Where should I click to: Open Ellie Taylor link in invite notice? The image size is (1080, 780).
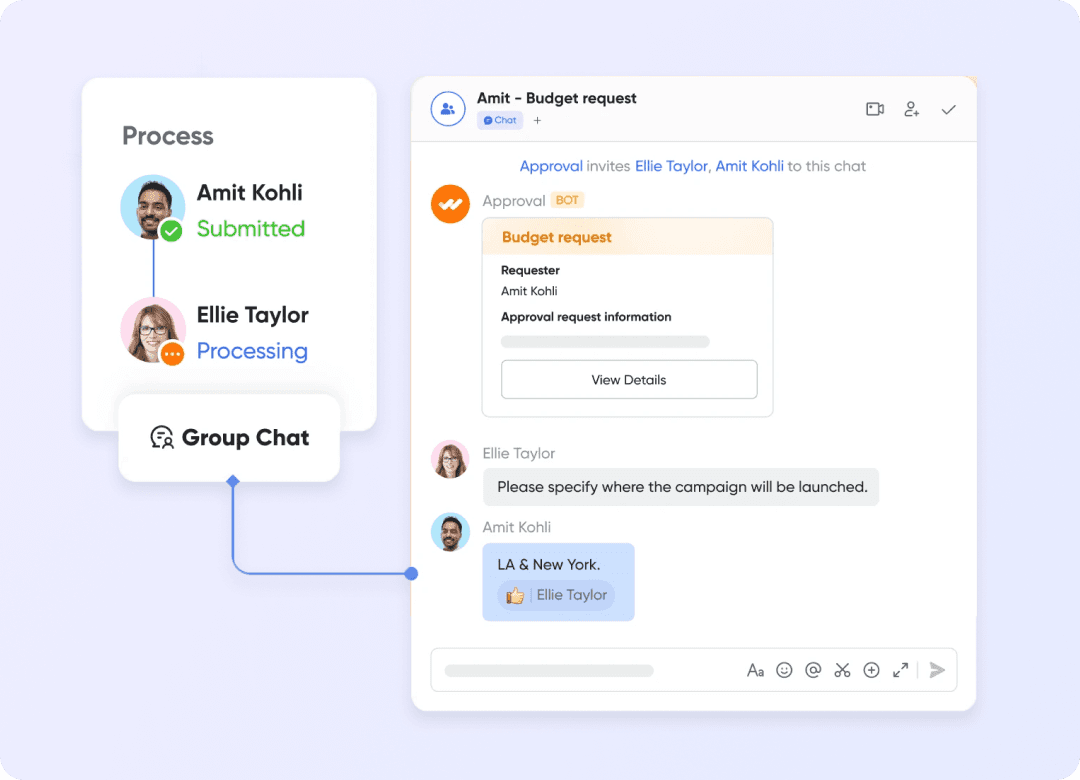(x=671, y=166)
